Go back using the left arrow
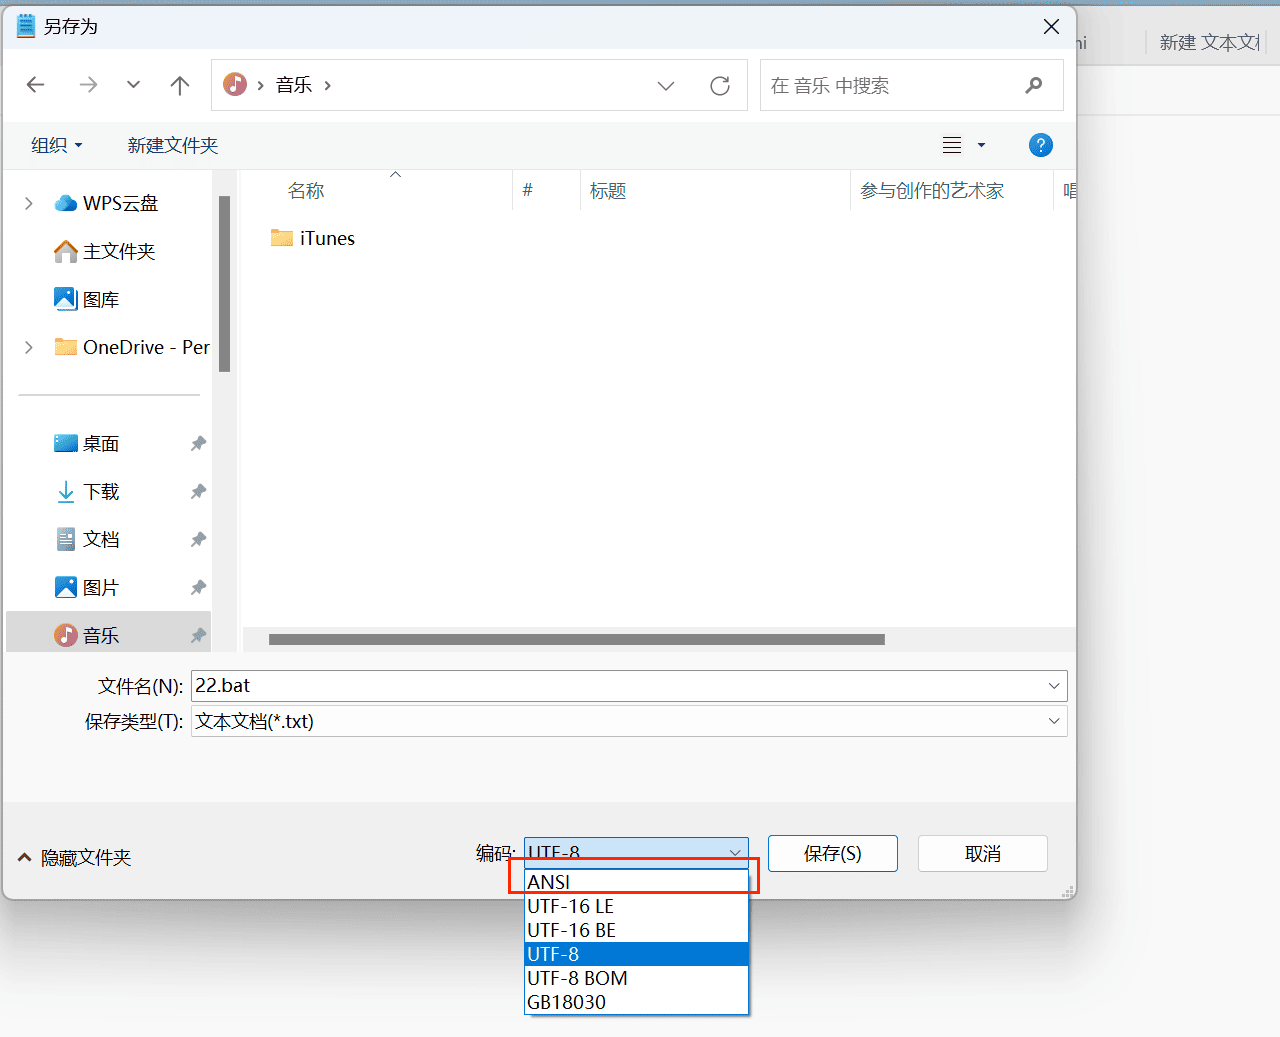Viewport: 1280px width, 1037px height. point(36,85)
